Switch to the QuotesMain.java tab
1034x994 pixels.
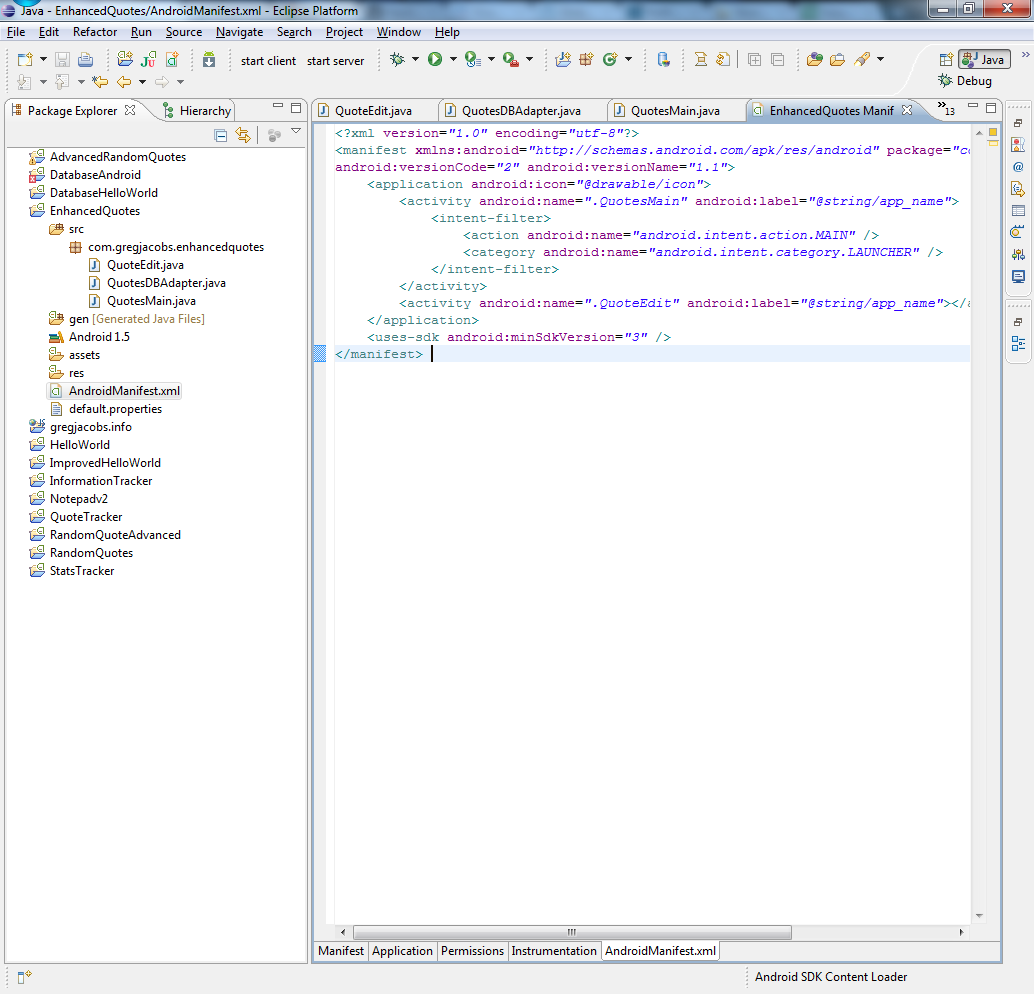(674, 110)
